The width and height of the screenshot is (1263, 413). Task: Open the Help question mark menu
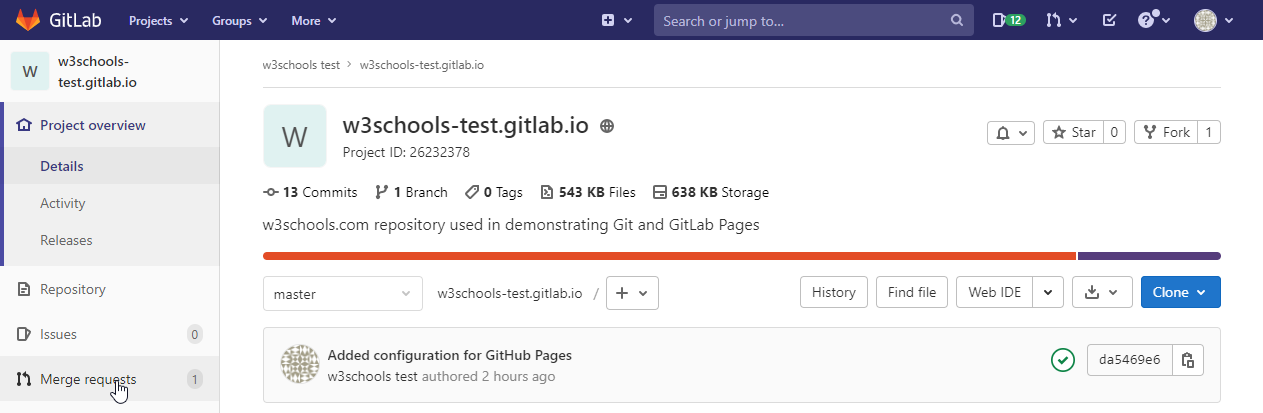tap(1153, 20)
